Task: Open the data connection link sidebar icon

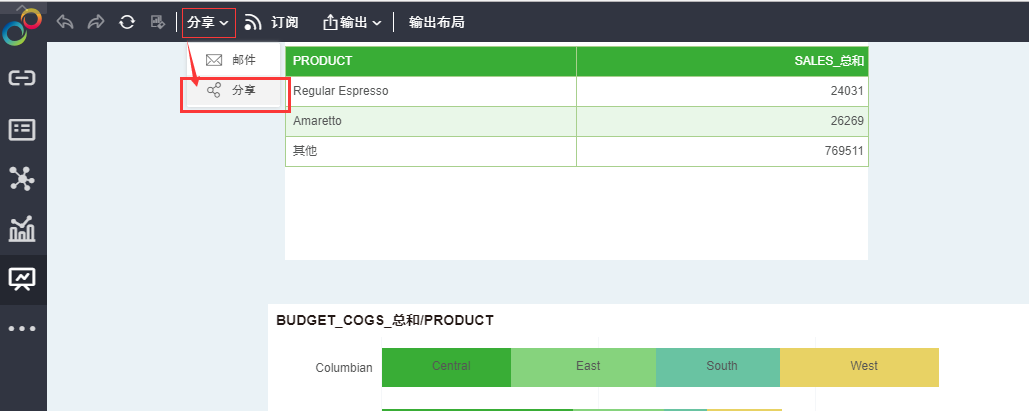Action: 22,79
